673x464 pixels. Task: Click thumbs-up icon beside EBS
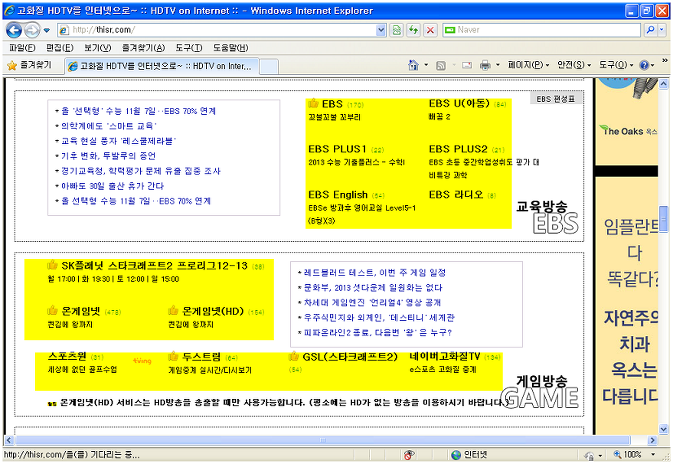pos(313,103)
